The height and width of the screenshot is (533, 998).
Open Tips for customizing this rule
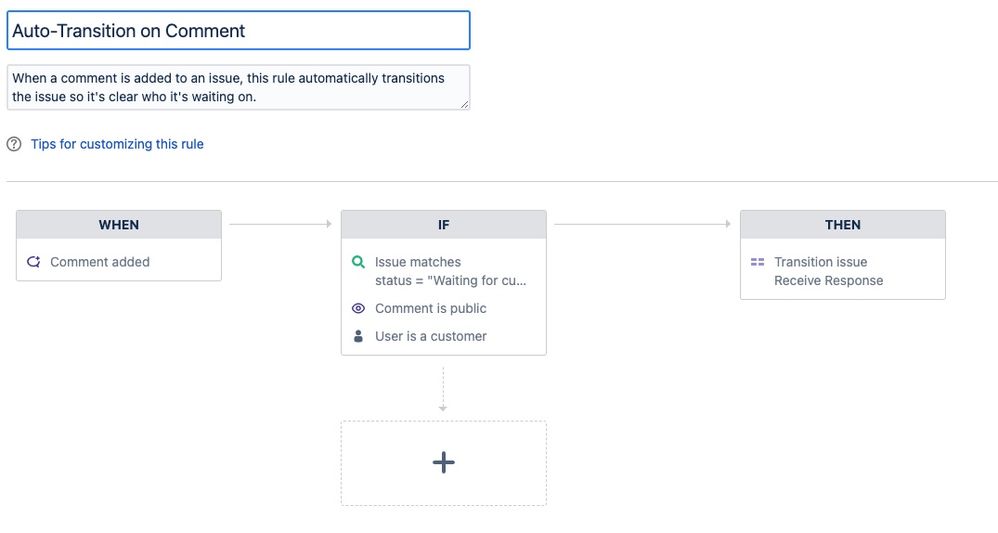(117, 144)
